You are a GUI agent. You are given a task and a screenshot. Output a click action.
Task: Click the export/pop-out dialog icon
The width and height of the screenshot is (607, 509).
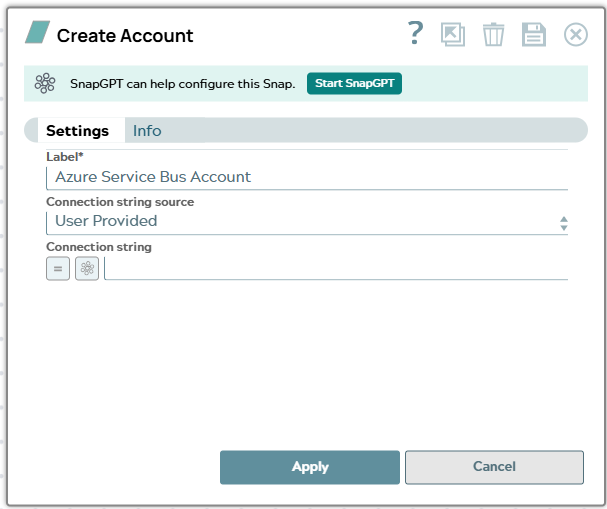click(453, 34)
